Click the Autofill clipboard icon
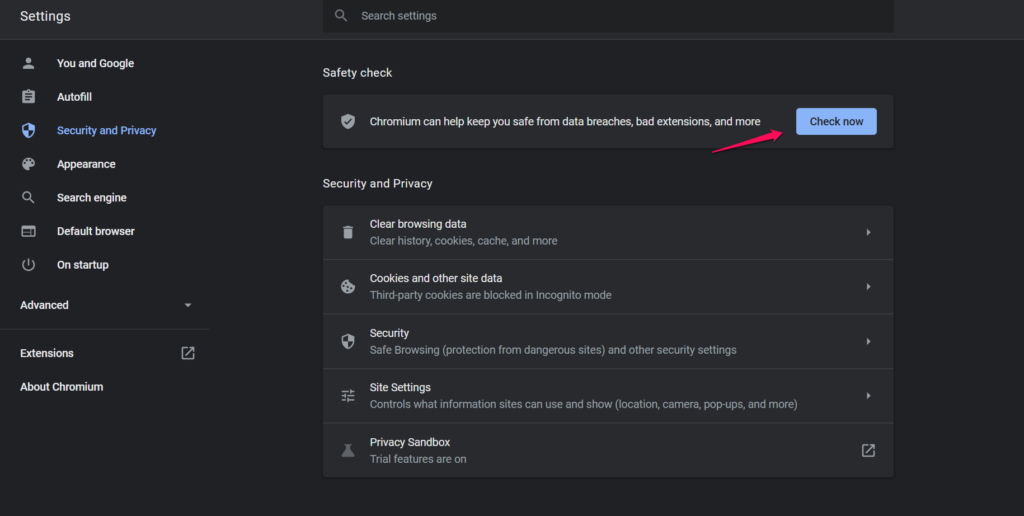The width and height of the screenshot is (1024, 516). point(28,97)
